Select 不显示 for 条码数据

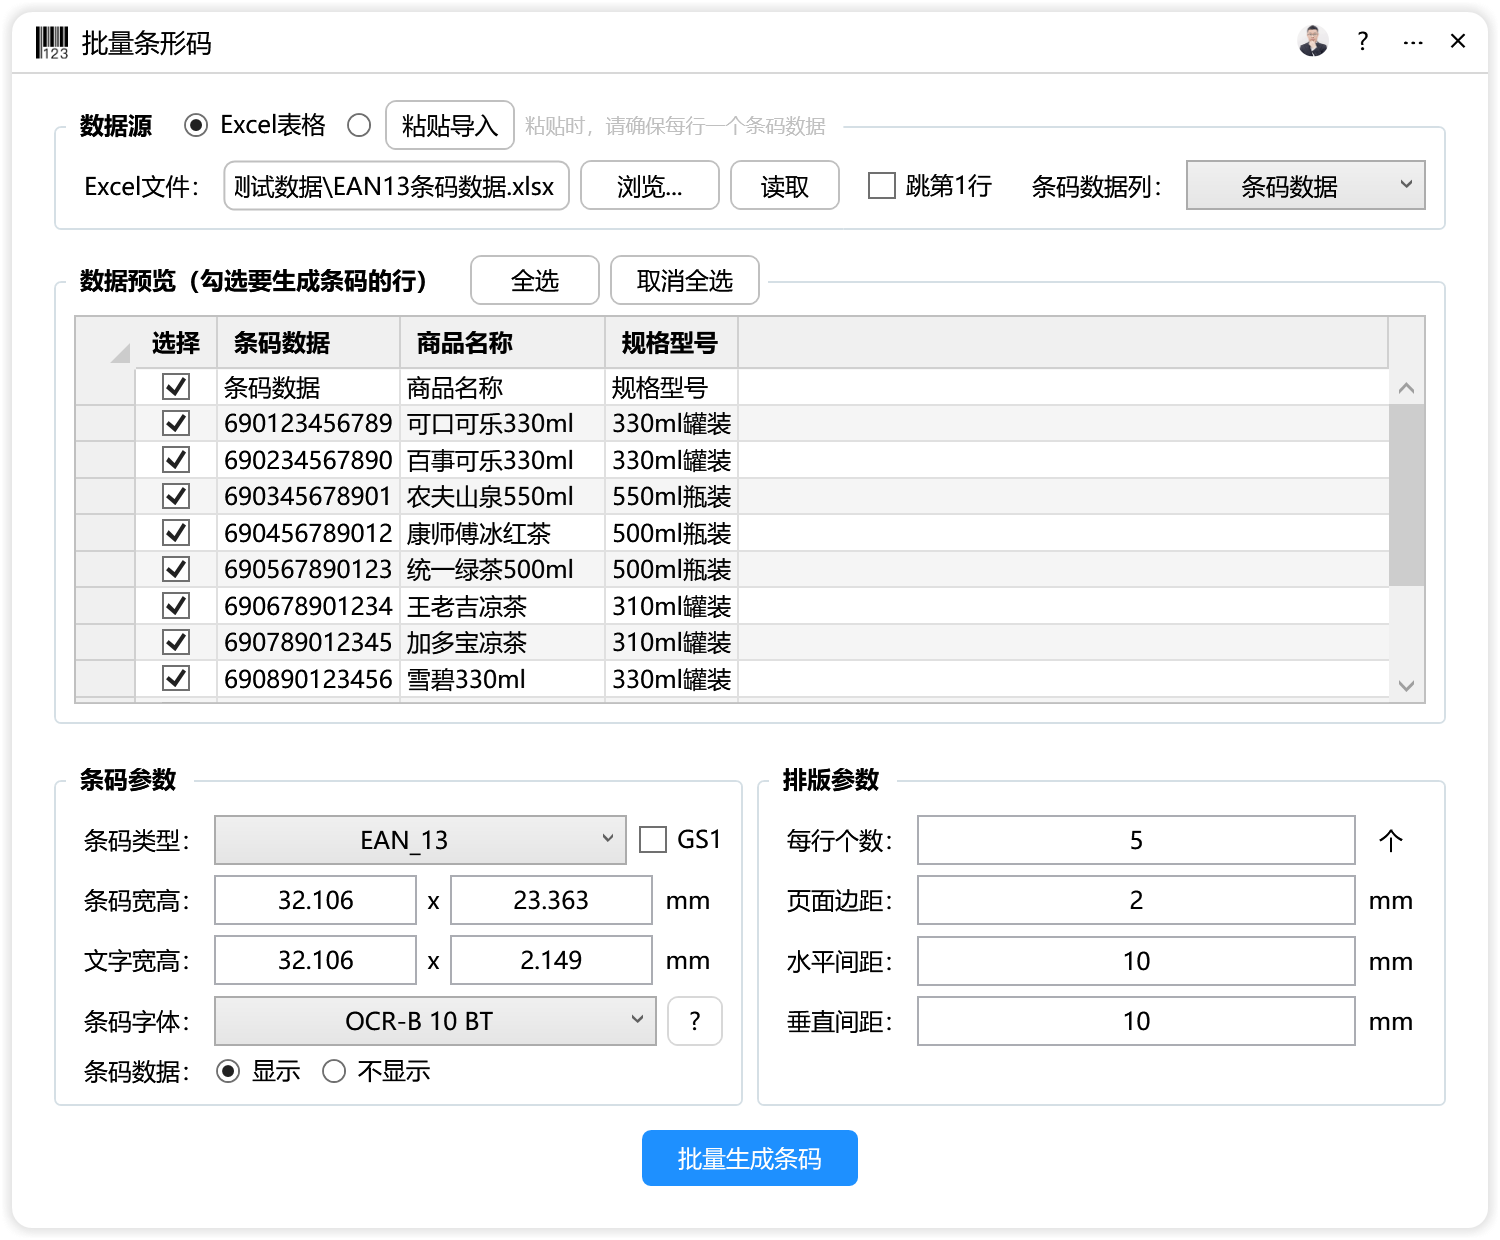click(x=335, y=1071)
